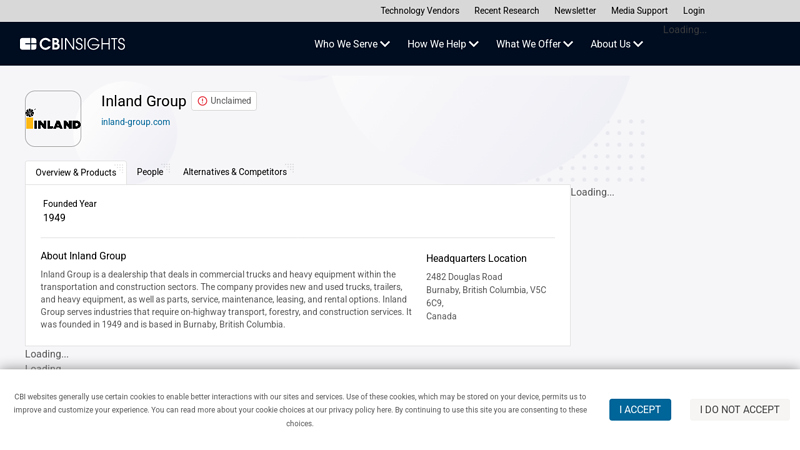
Task: Click the Inland Group company name heading
Action: (143, 101)
